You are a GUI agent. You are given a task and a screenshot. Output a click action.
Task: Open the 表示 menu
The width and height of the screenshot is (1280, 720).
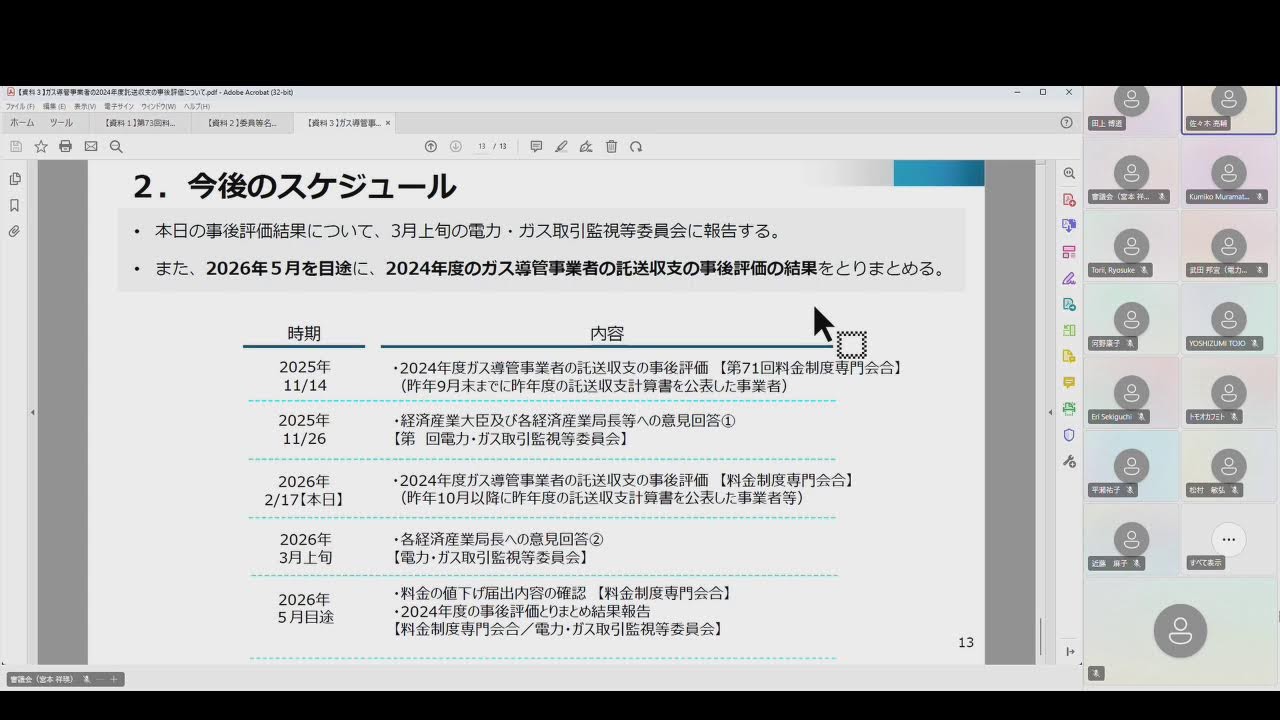[x=85, y=106]
